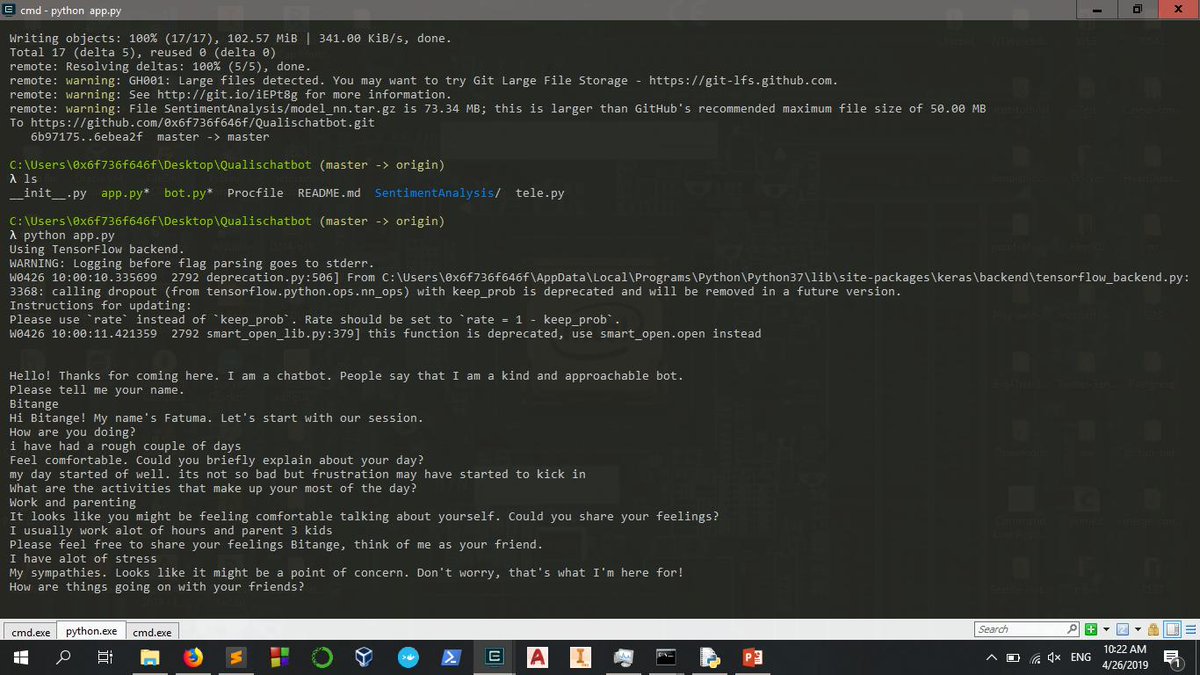Open Task View on the taskbar
Viewport: 1200px width, 675px height.
coord(105,657)
